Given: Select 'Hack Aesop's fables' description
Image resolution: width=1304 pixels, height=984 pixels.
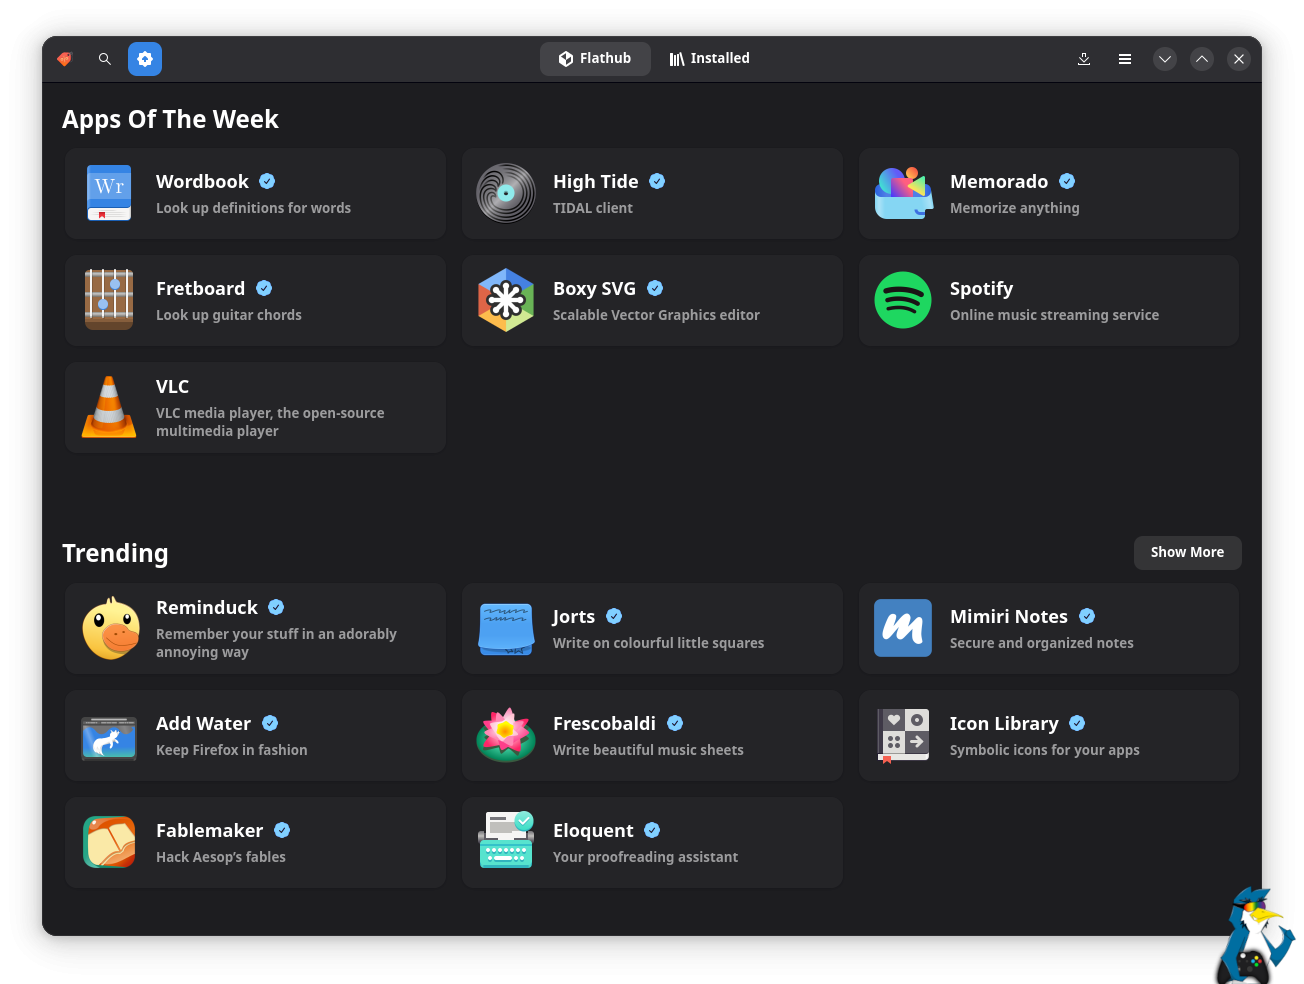Looking at the screenshot, I should point(221,857).
